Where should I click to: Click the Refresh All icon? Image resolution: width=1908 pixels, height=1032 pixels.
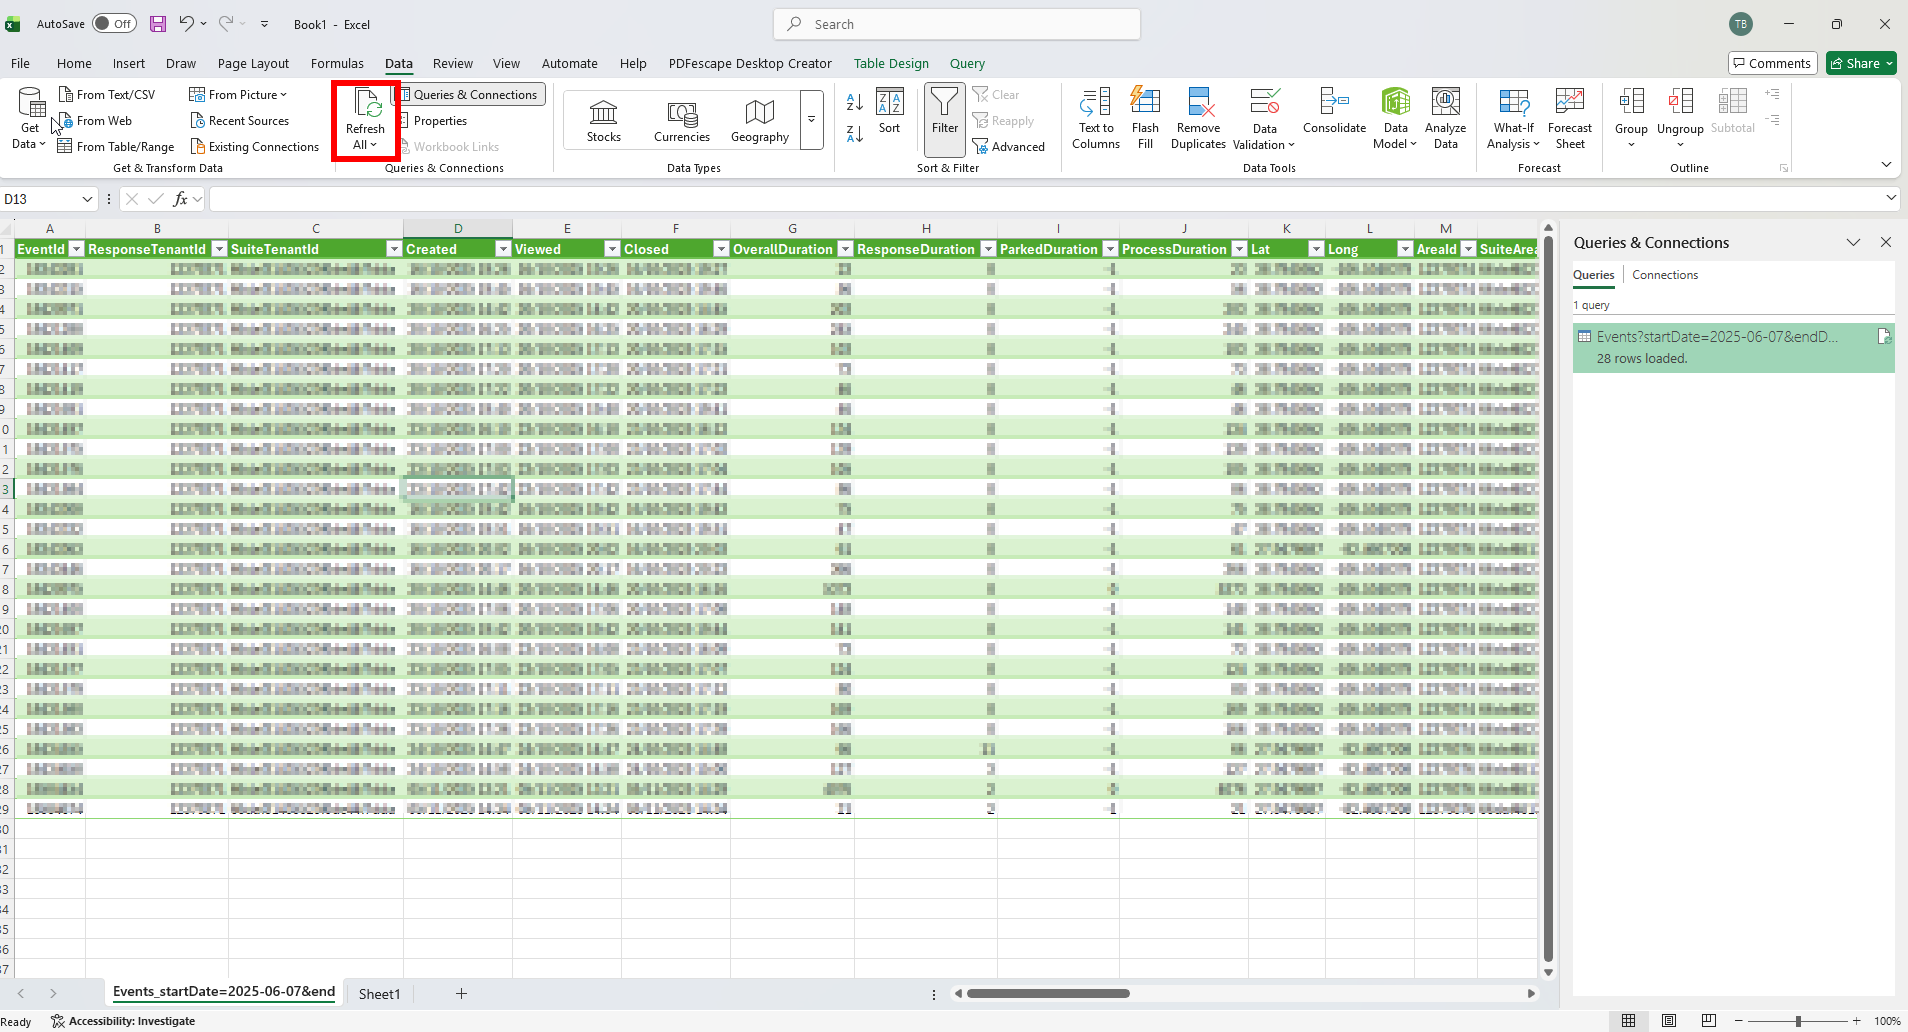point(366,103)
